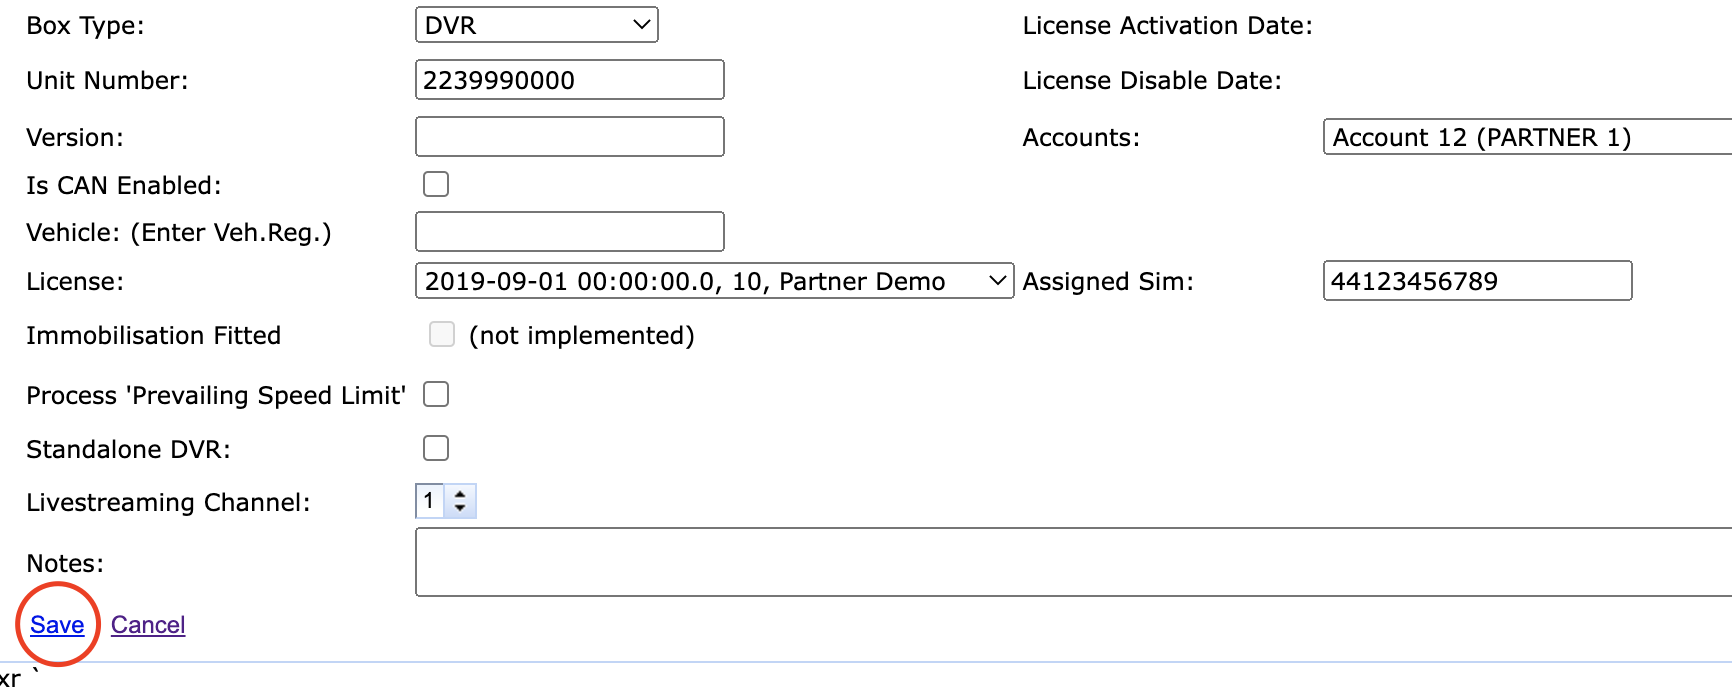Click the License Activation Date label
This screenshot has width=1732, height=700.
(x=1167, y=26)
